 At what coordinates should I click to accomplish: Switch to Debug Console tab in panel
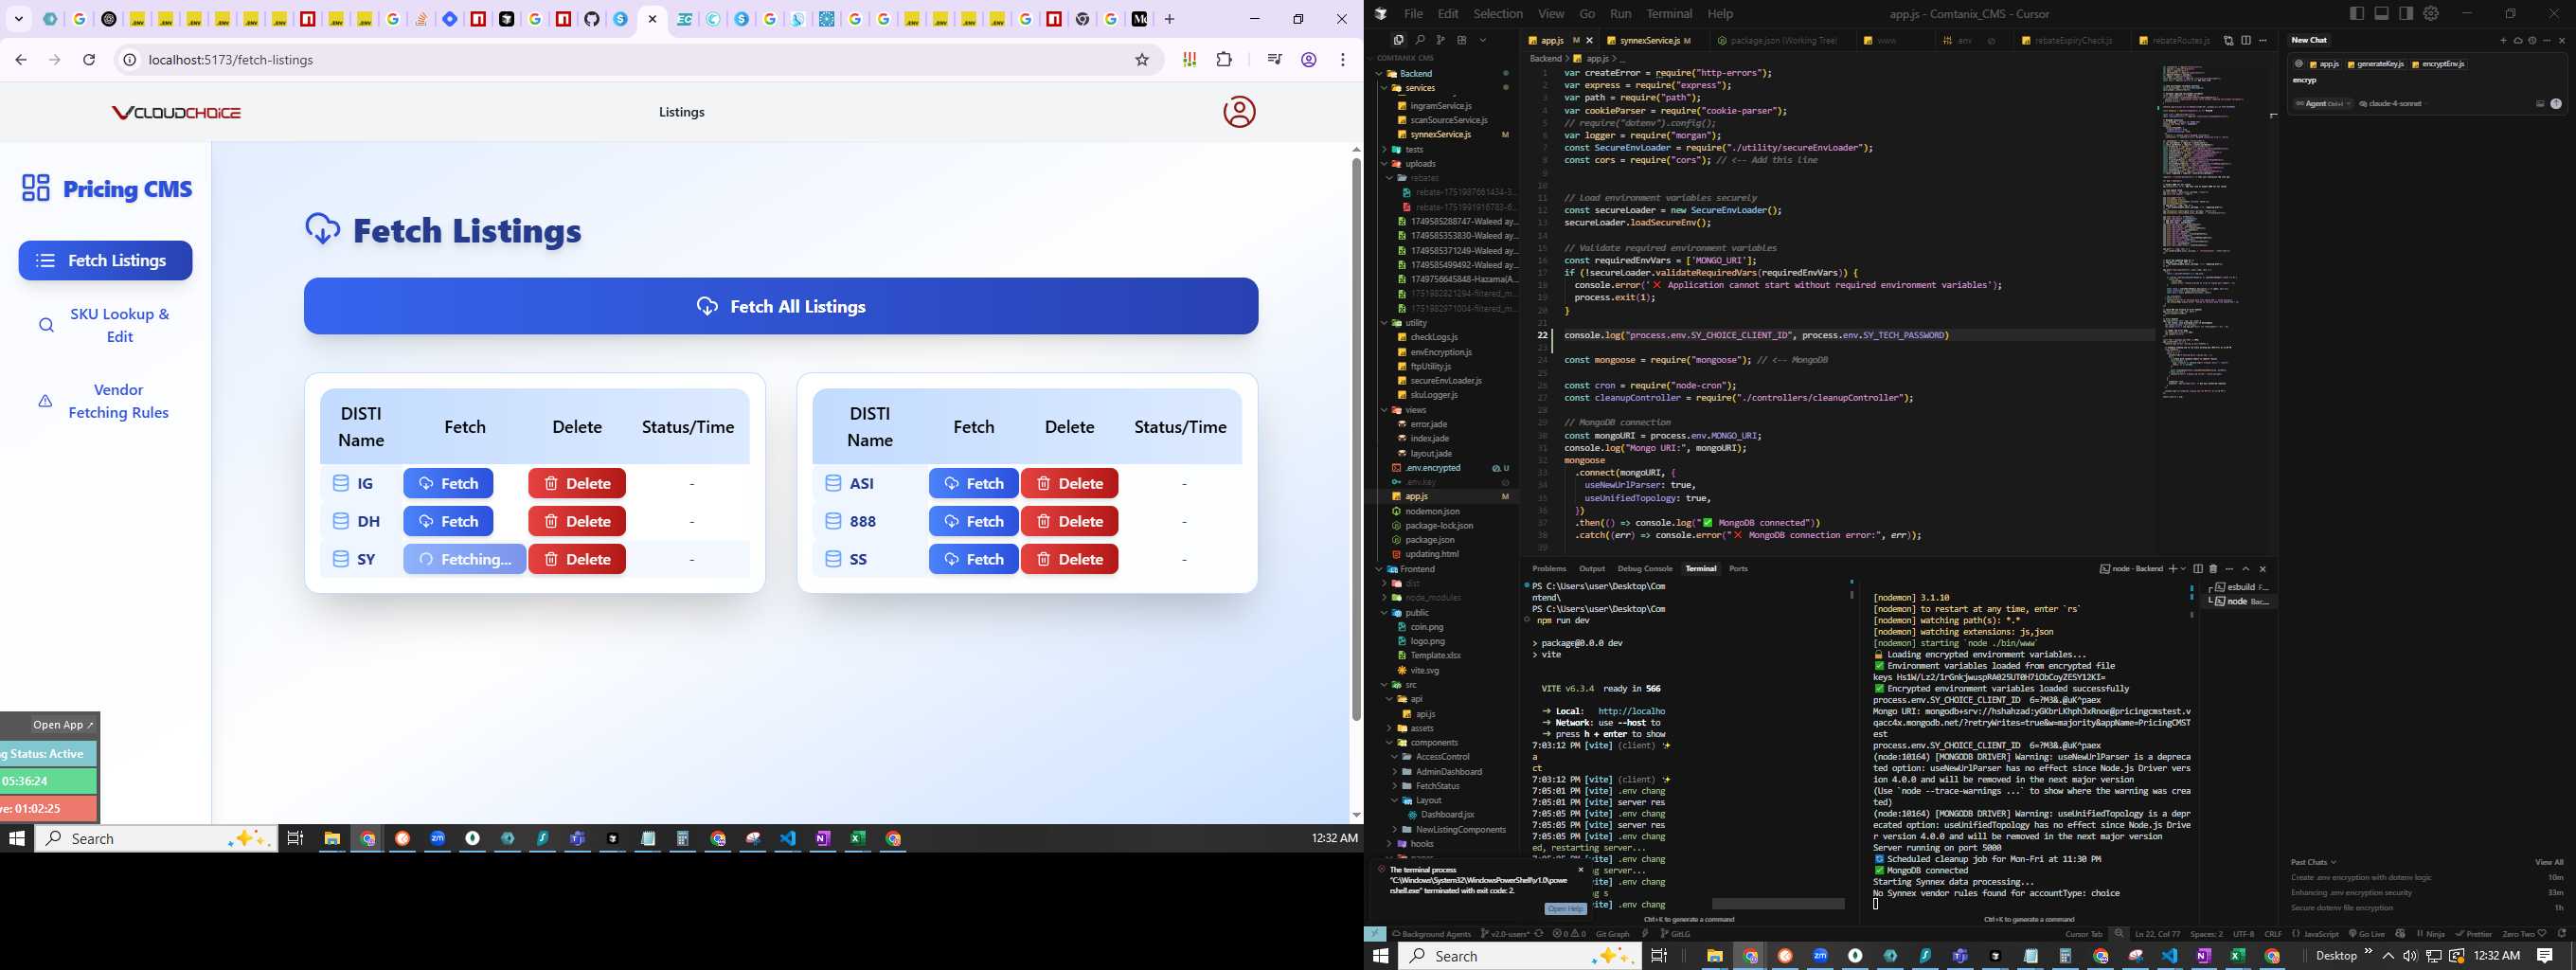(1645, 569)
